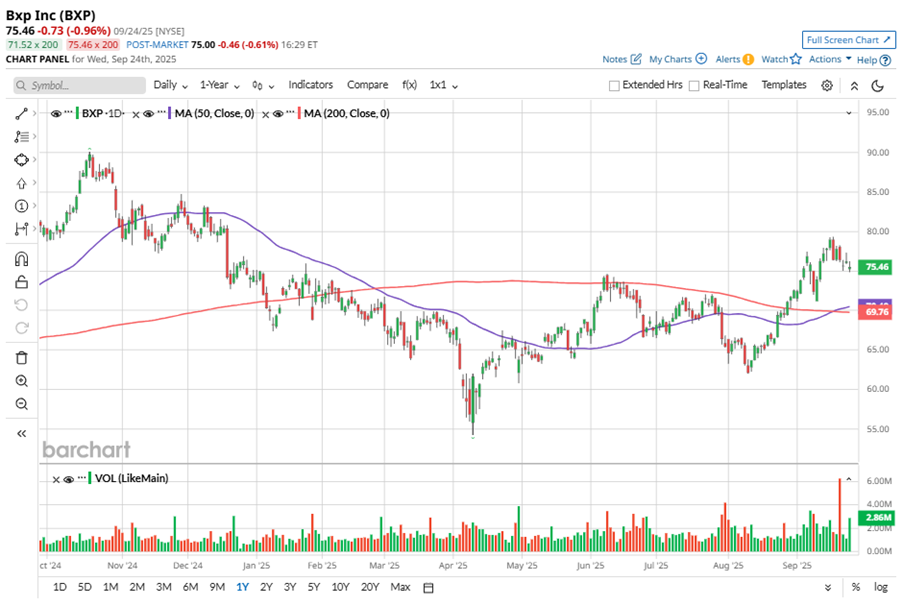The width and height of the screenshot is (903, 606).
Task: Hide the MA 50 indicator via eye icon
Action: tap(148, 114)
